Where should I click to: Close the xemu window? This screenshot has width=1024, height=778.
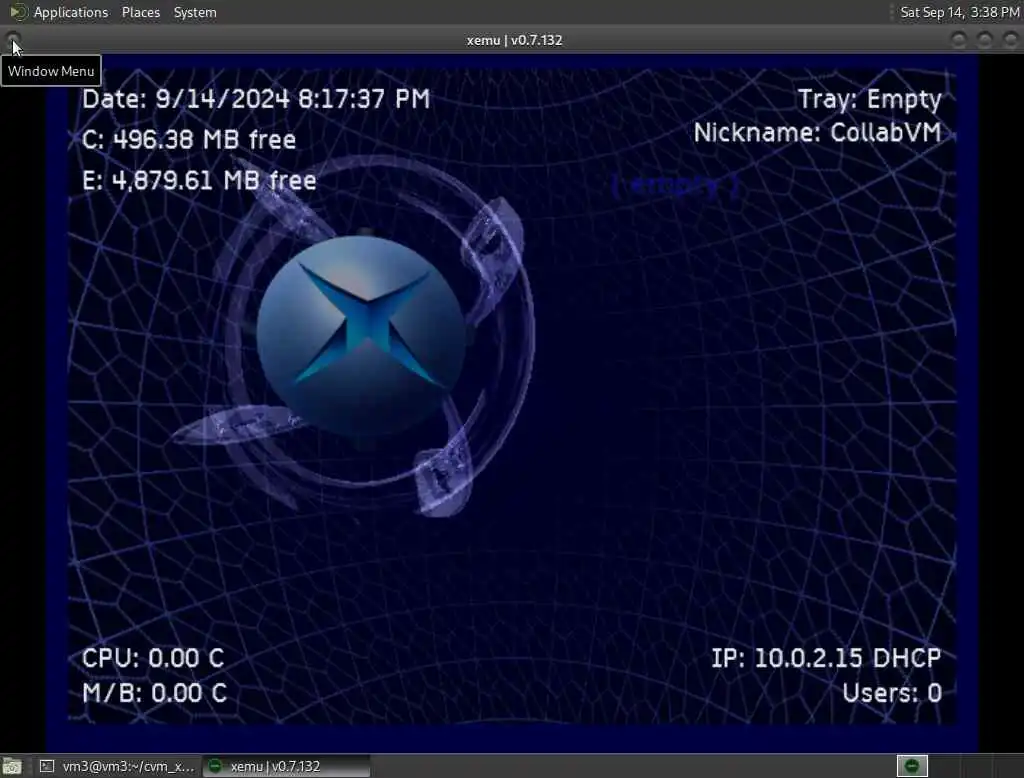[1010, 40]
